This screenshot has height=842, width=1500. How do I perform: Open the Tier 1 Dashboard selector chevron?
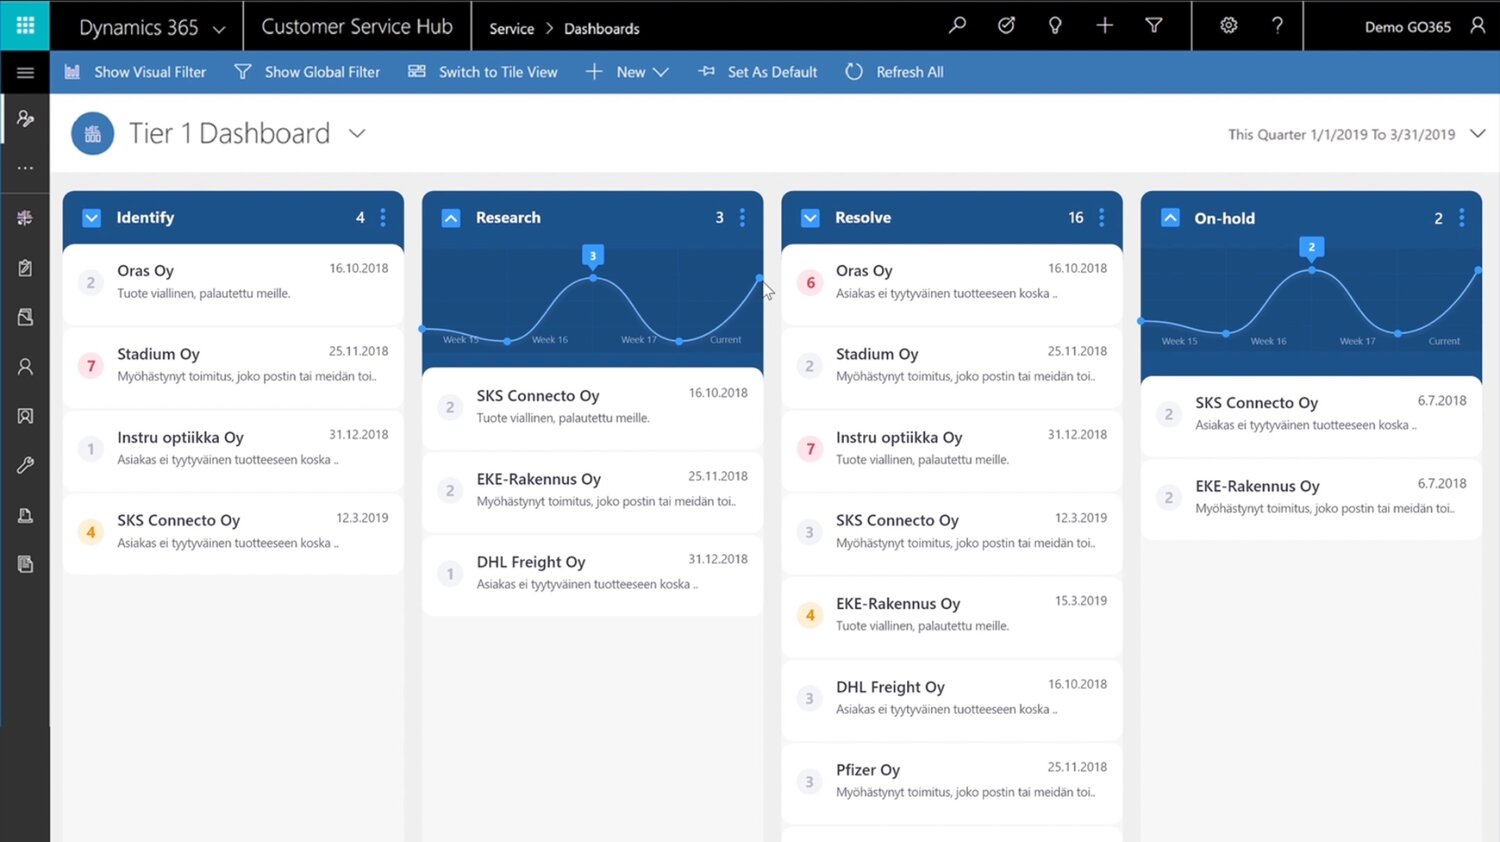pyautogui.click(x=357, y=133)
